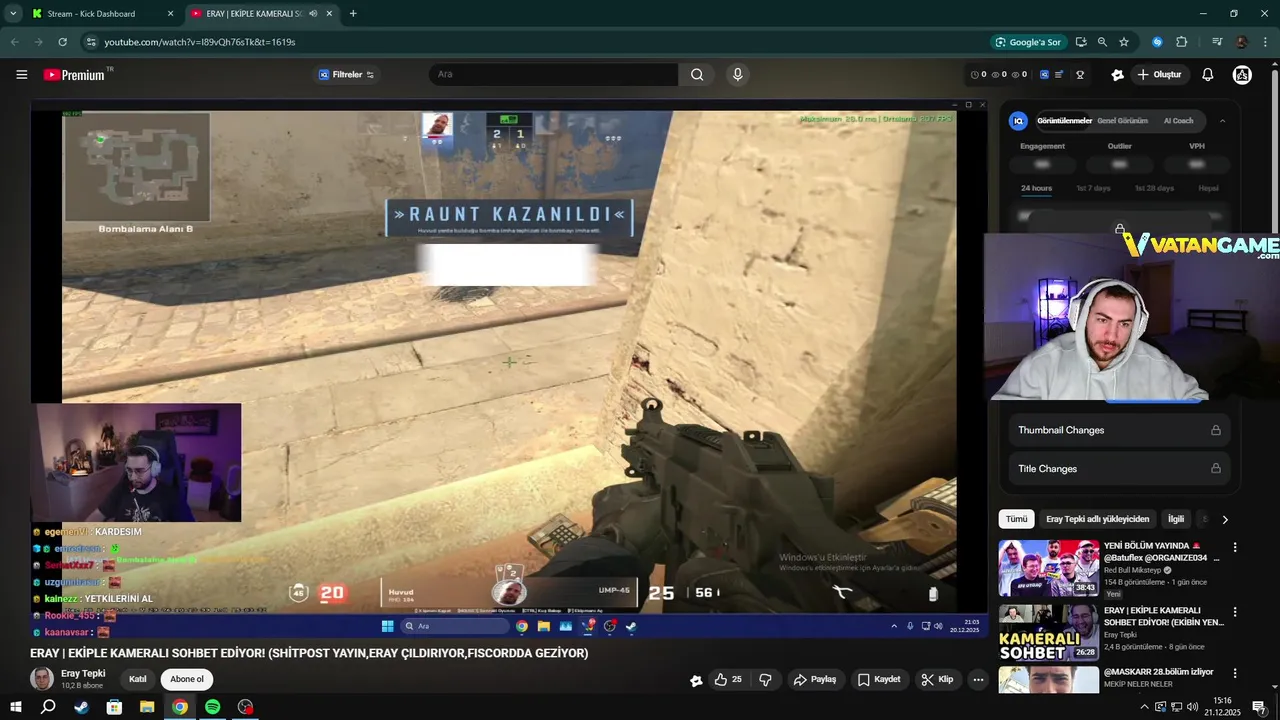
Task: Open Windows Start menu
Action: pyautogui.click(x=15, y=707)
